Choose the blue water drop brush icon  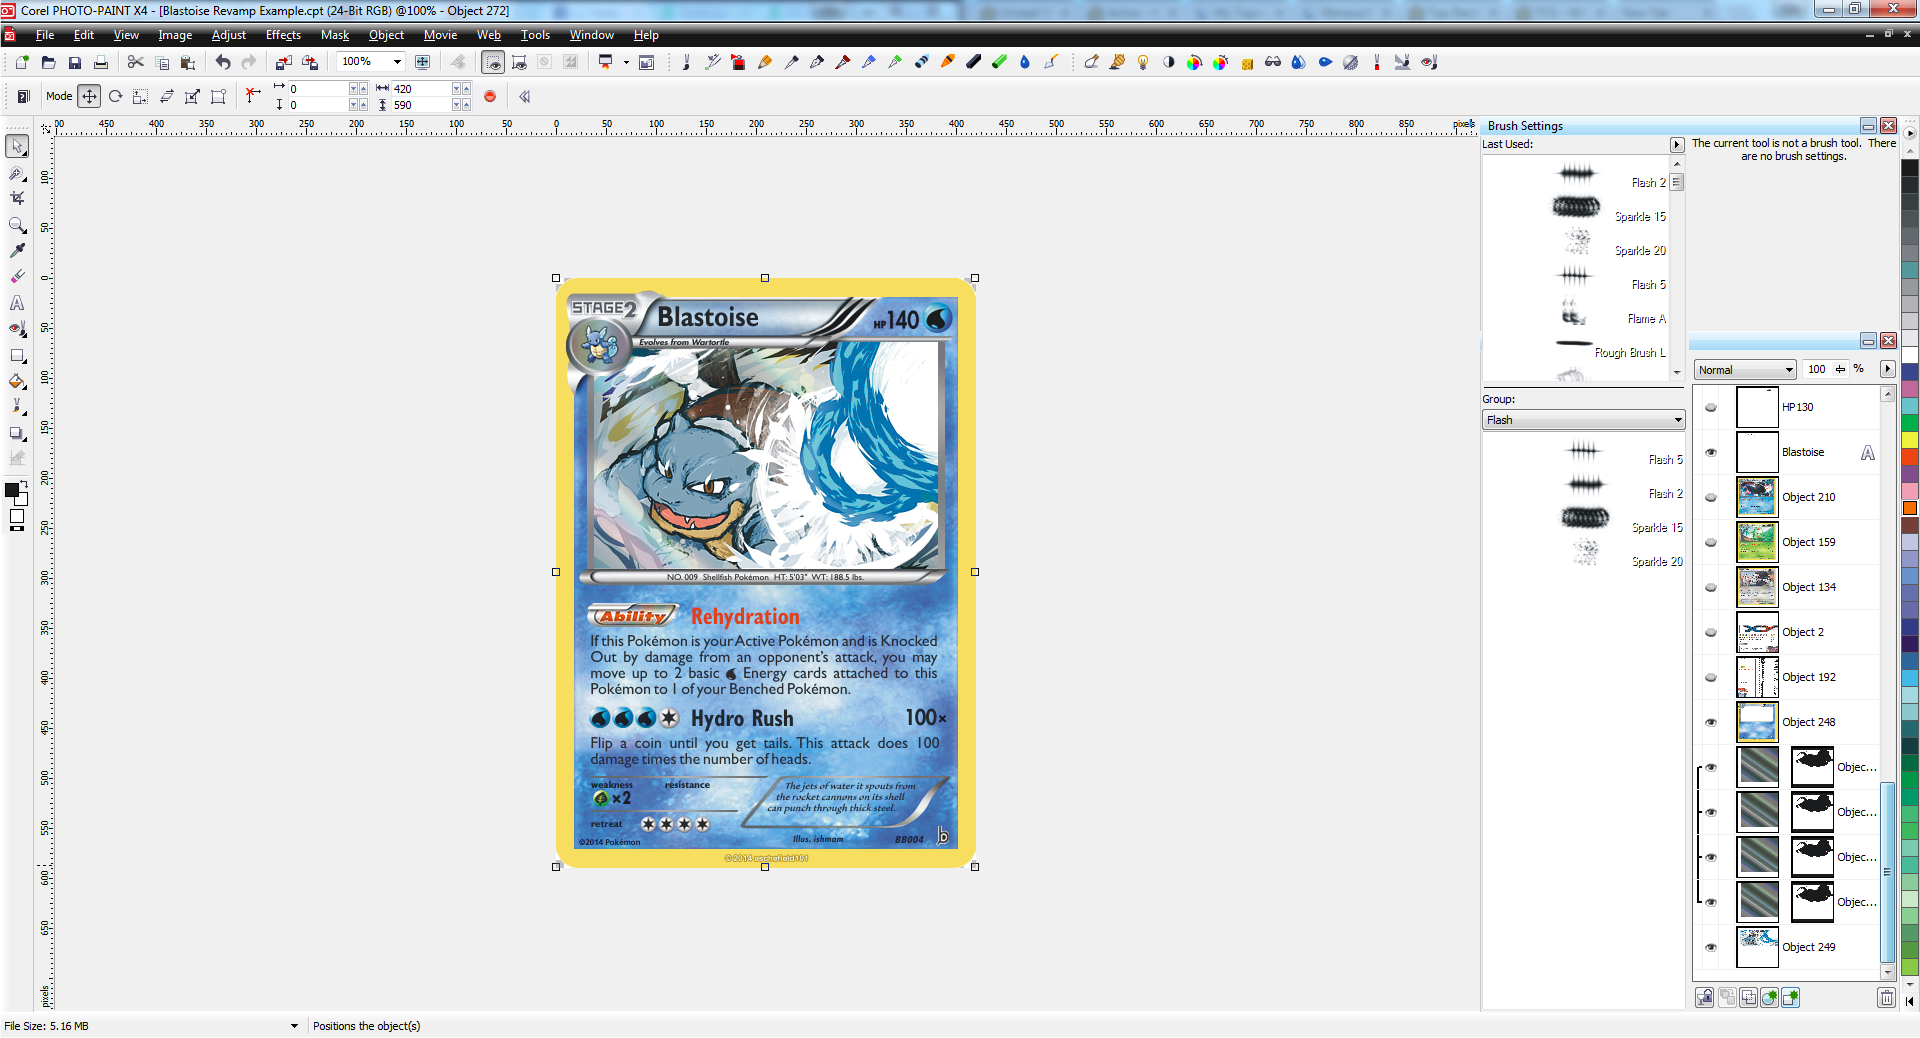[1025, 62]
